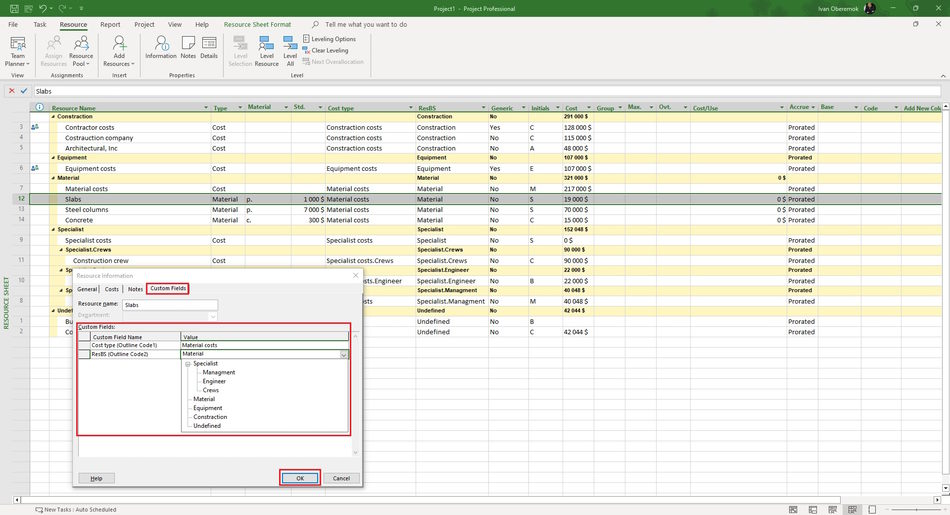Click the Add Resources icon
This screenshot has height=515, width=950.
tap(119, 43)
